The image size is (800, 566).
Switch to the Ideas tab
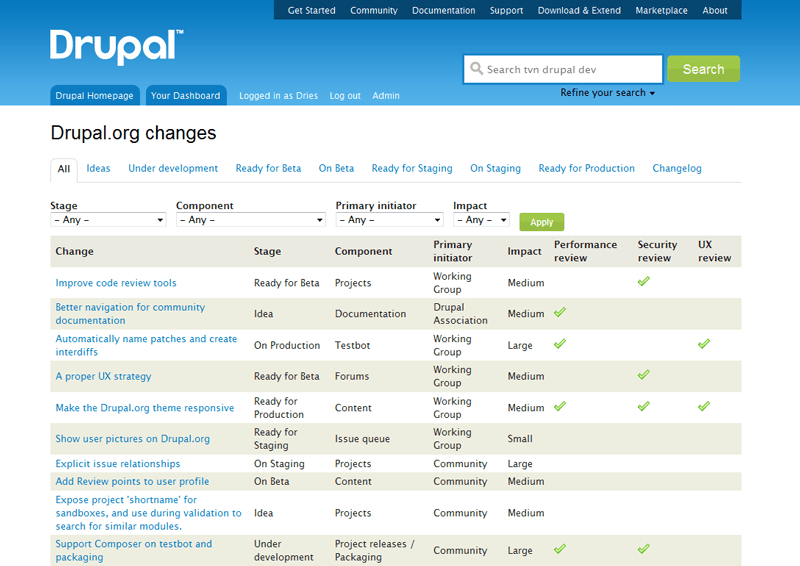(98, 168)
